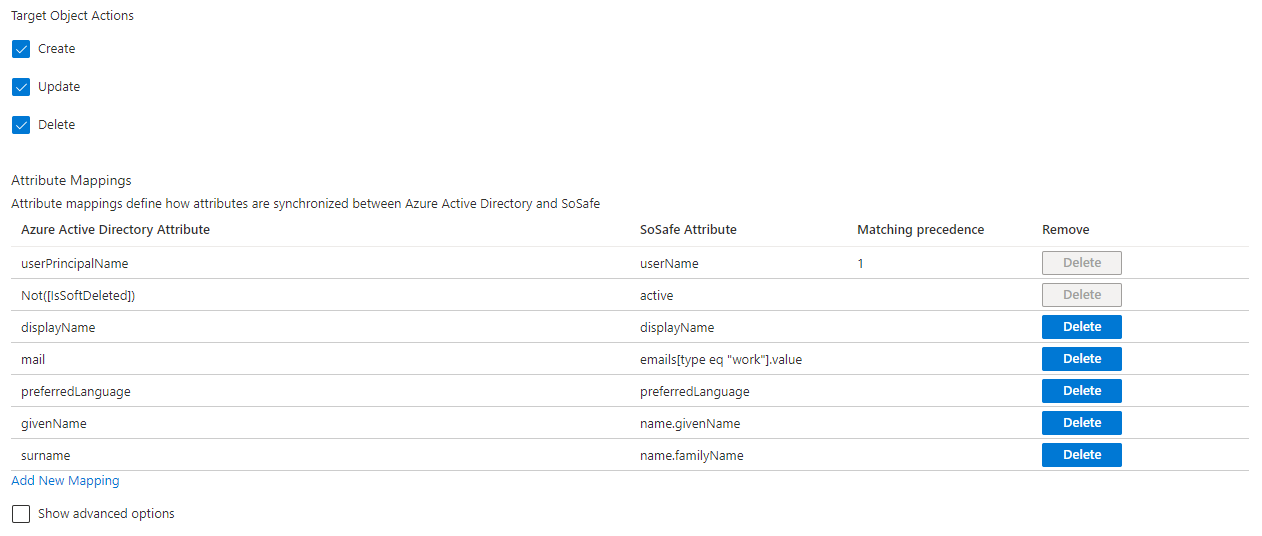Enable Show advanced options checkbox
This screenshot has width=1262, height=536.
pyautogui.click(x=21, y=514)
